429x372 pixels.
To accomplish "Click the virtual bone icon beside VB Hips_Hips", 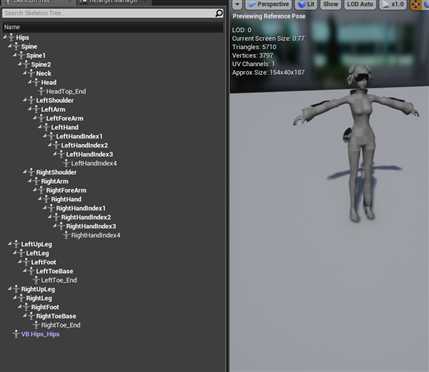I will 16,334.
